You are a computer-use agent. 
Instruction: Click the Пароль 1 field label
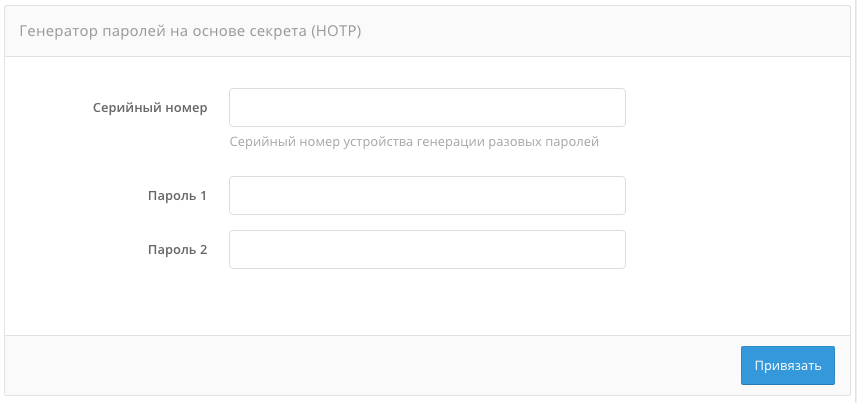(x=178, y=196)
